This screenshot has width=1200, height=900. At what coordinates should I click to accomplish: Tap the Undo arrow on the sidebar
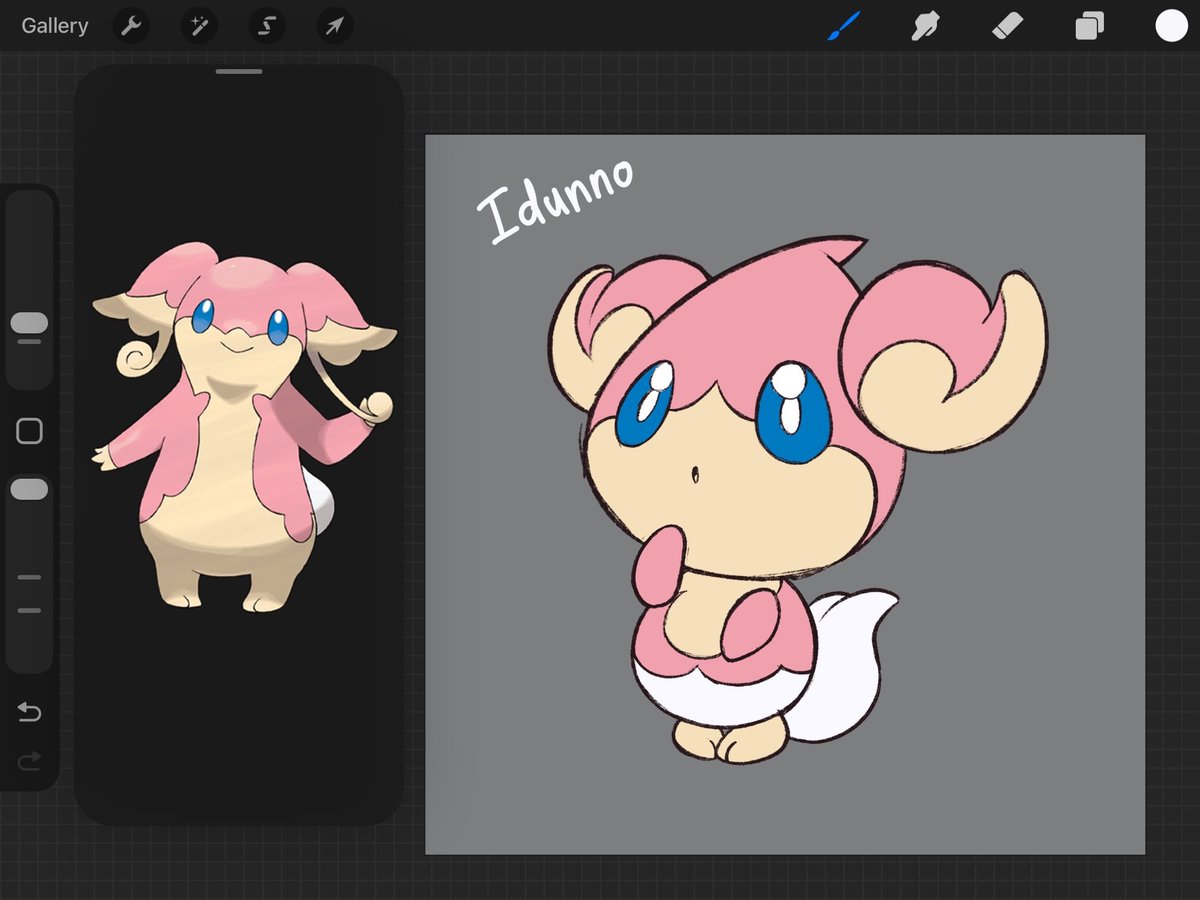(x=29, y=712)
